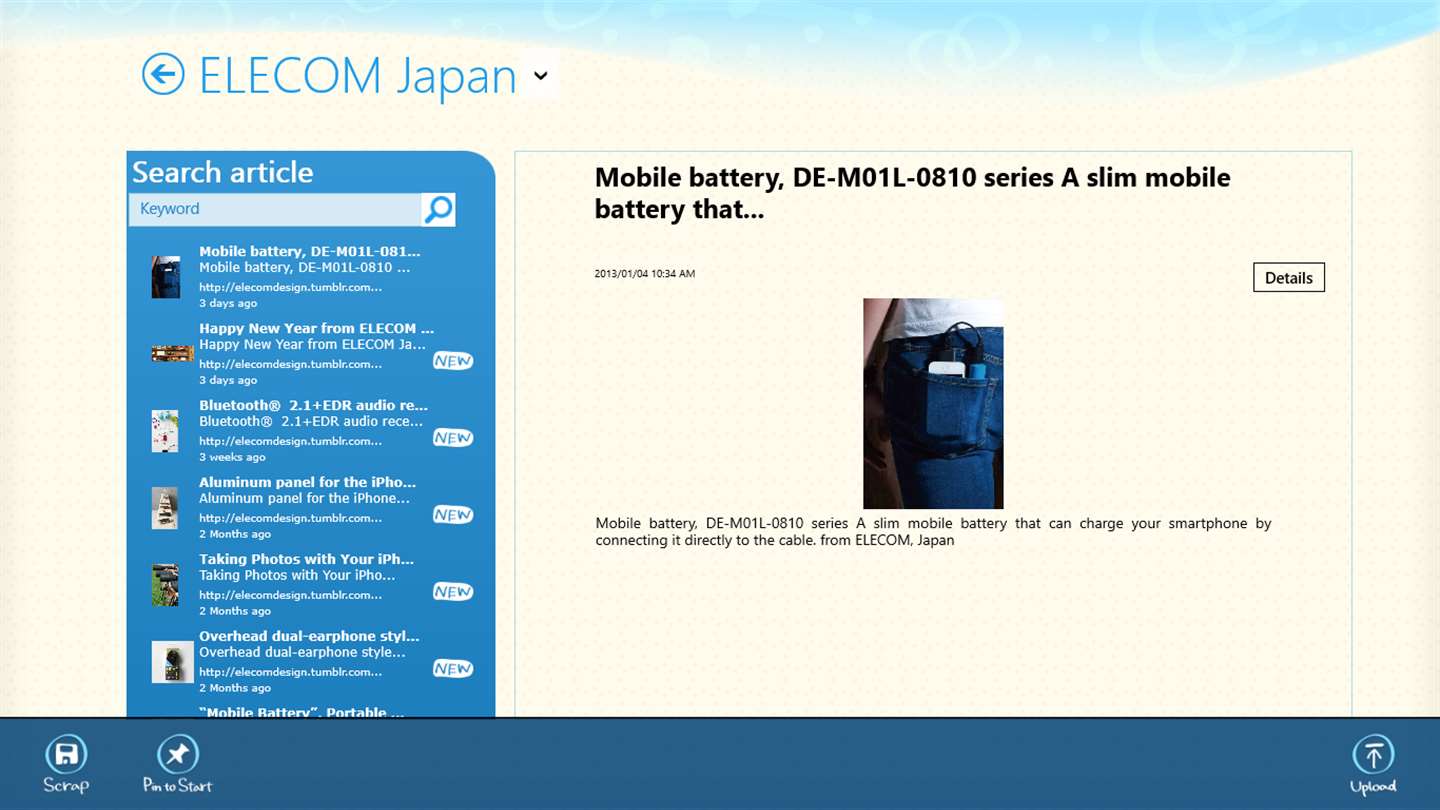The height and width of the screenshot is (810, 1440).
Task: Click the elecomdesign.tumblr link under Taking Photos
Action: [291, 595]
